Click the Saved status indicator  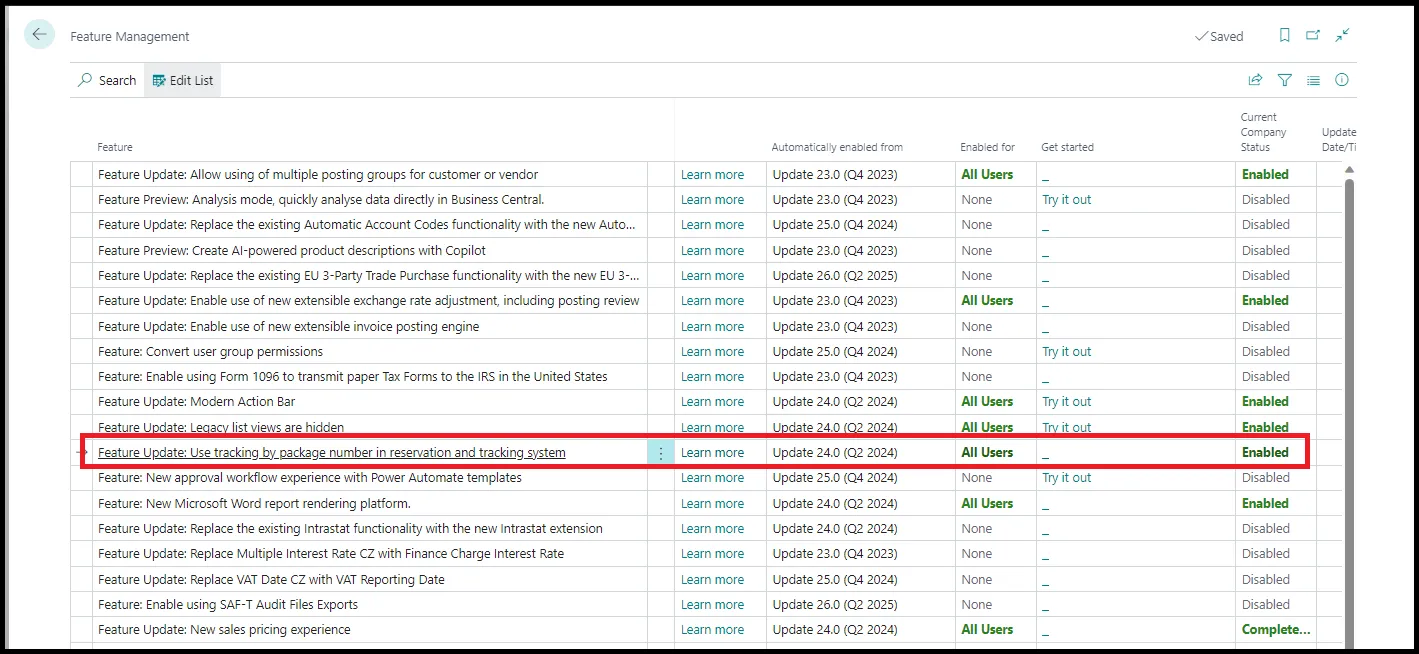[x=1219, y=36]
